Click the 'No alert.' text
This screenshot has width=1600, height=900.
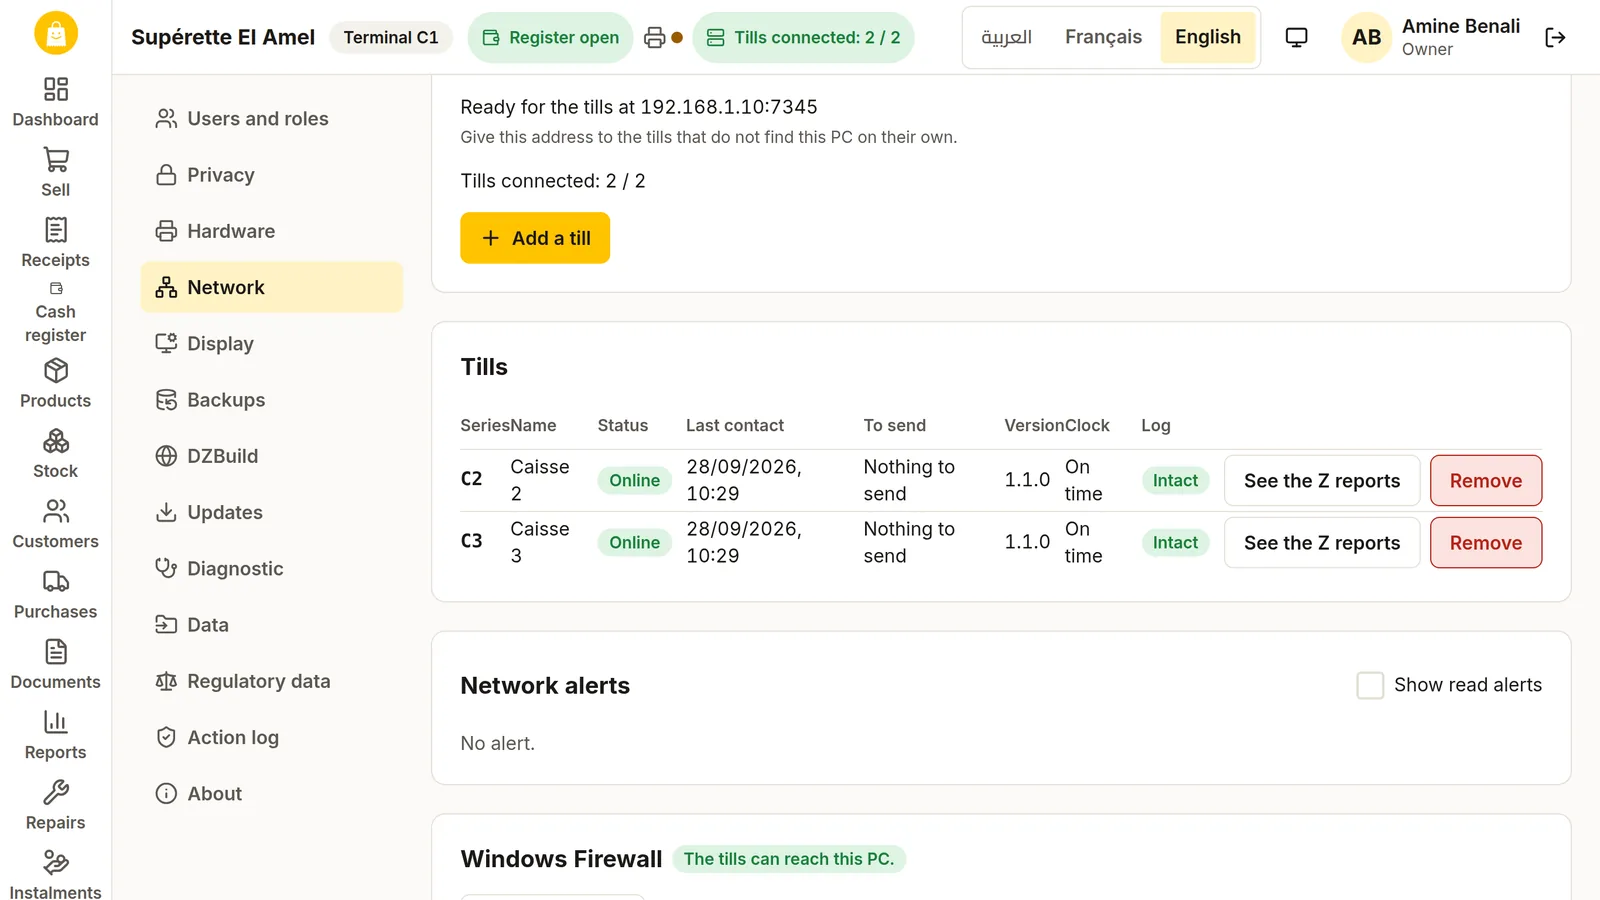click(498, 744)
